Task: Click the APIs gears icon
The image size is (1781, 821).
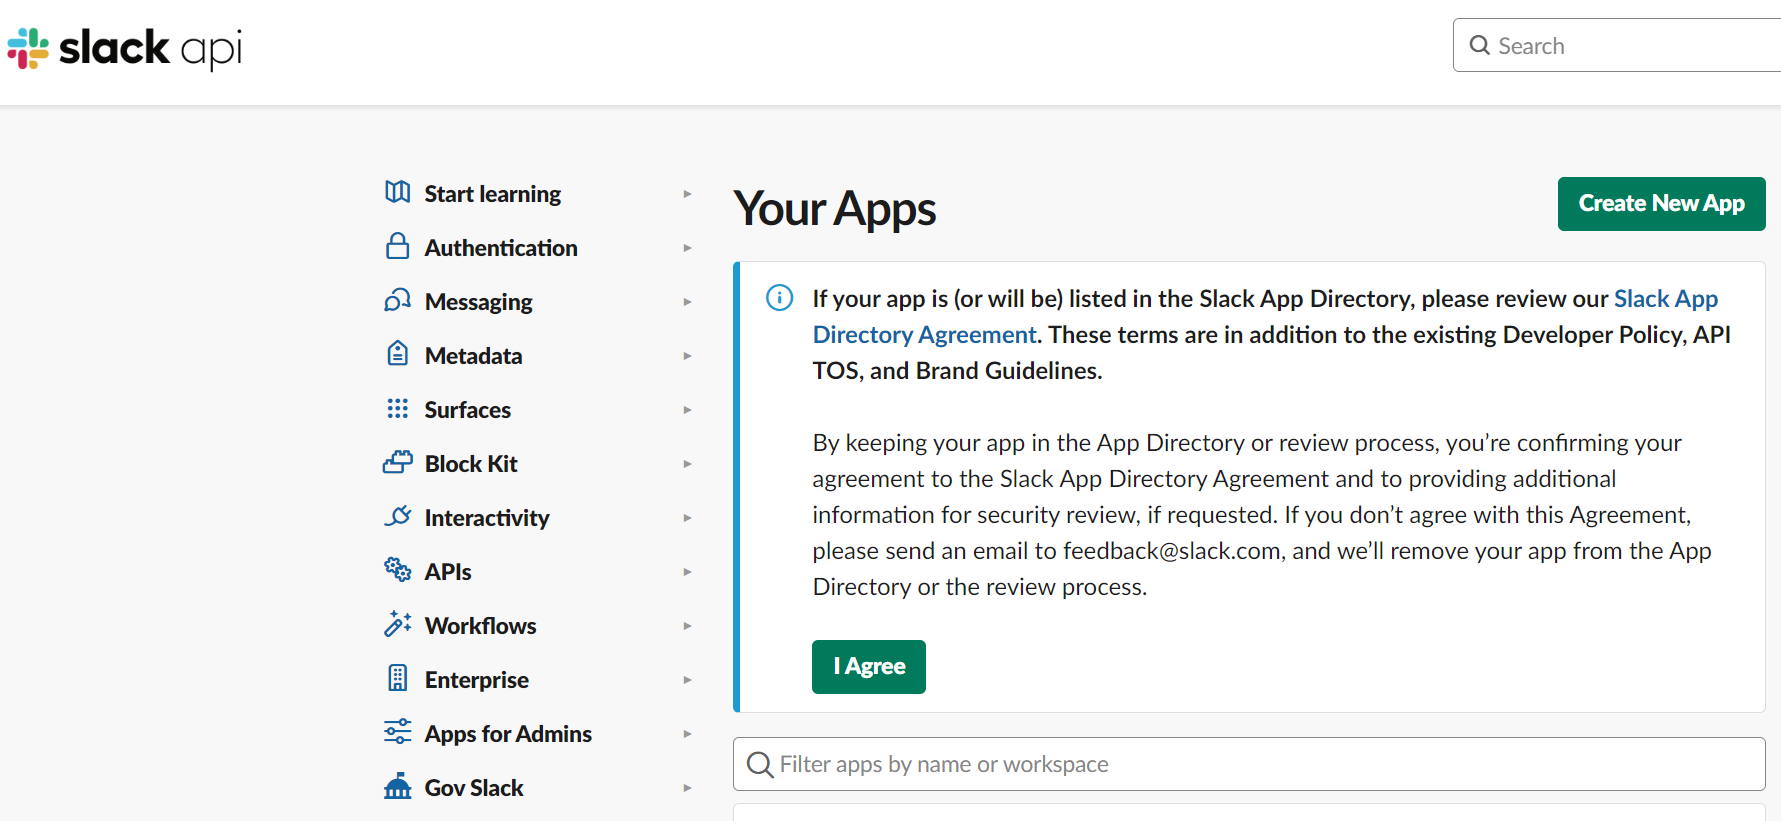Action: tap(398, 570)
